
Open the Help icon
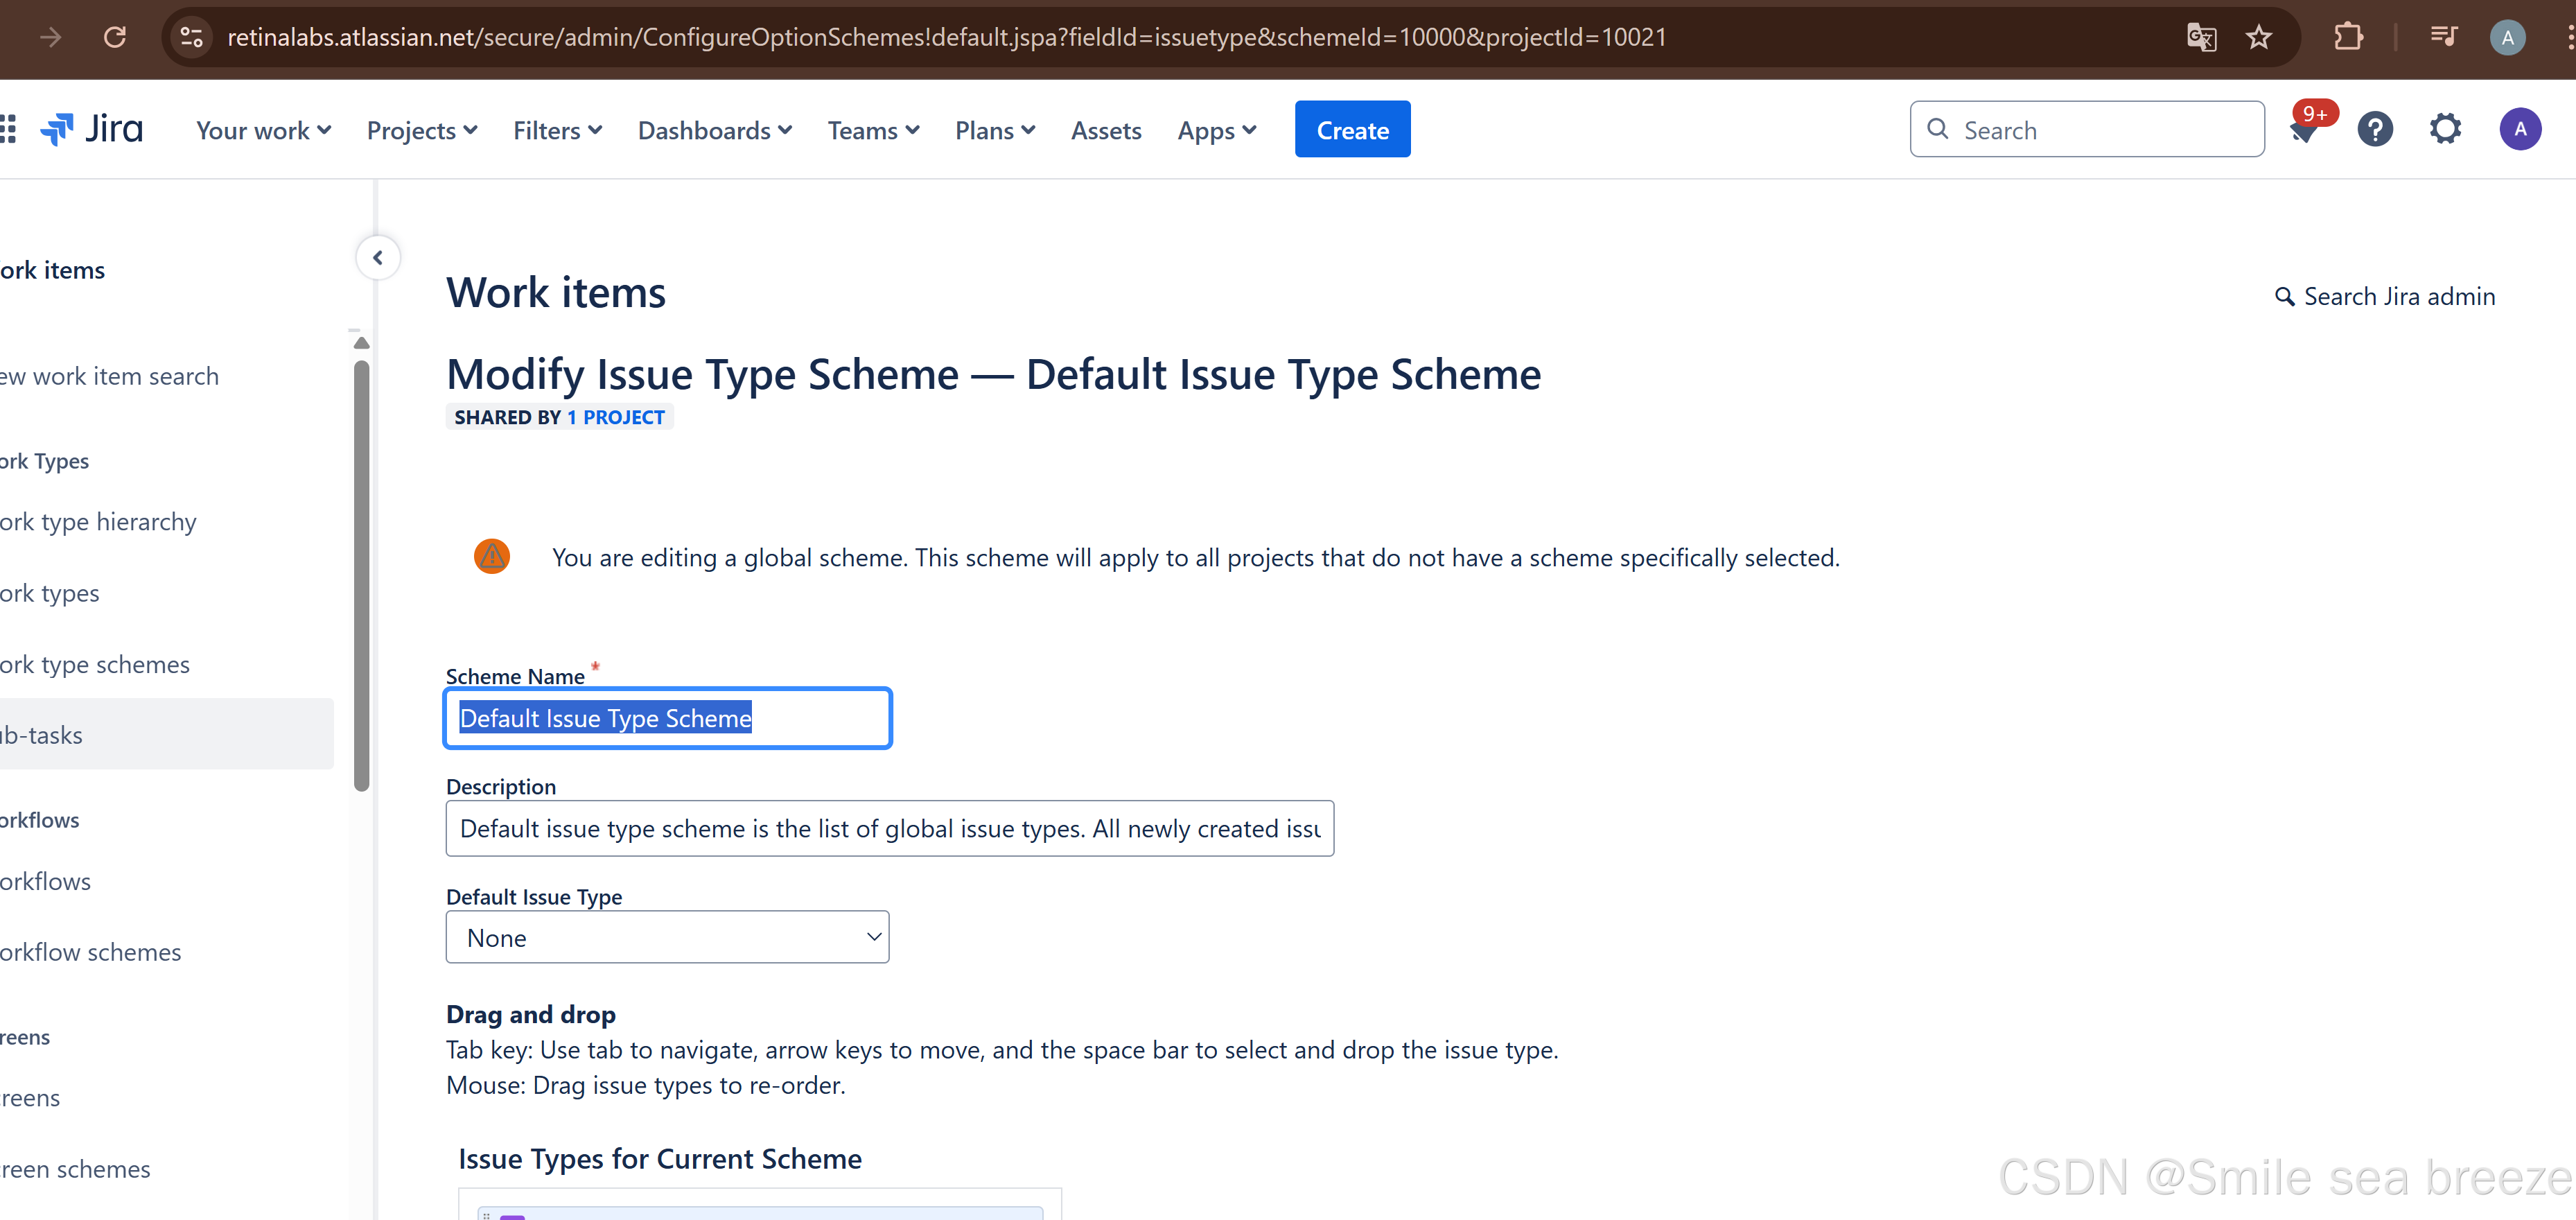tap(2375, 128)
